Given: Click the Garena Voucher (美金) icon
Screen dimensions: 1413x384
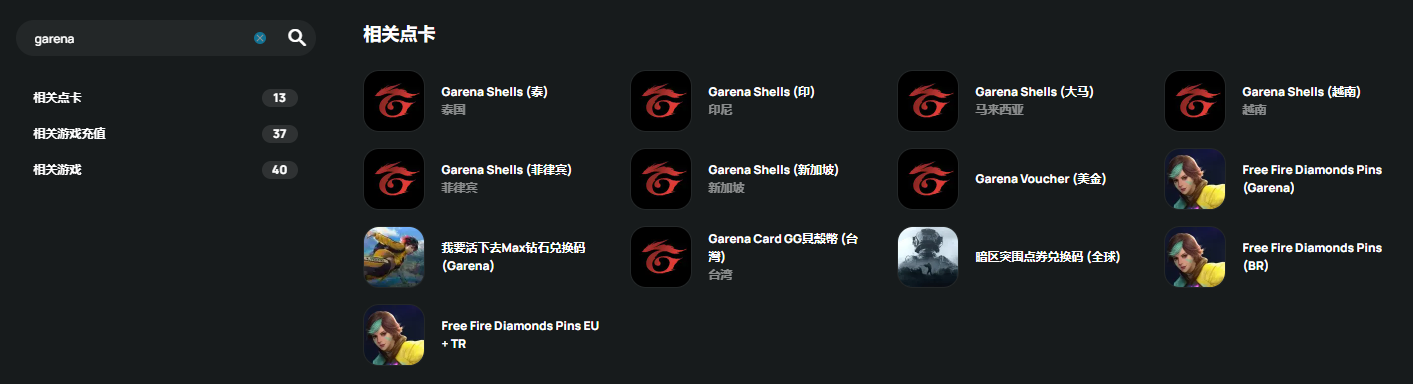Looking at the screenshot, I should [x=928, y=179].
